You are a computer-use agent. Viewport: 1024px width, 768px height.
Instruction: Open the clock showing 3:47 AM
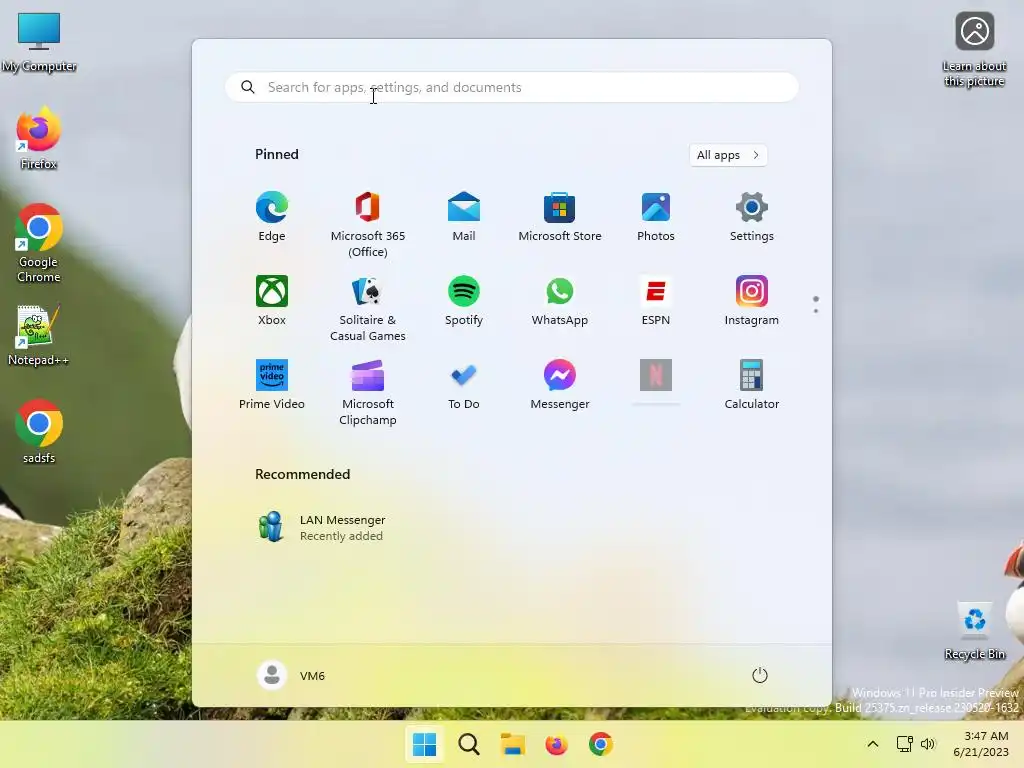click(x=981, y=744)
